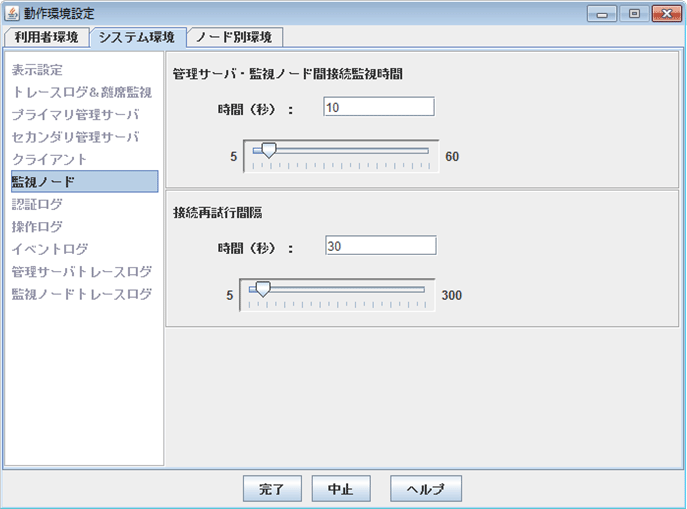Screen dimensions: 687x509
Task: Open help with ヘルプ button
Action: click(426, 488)
